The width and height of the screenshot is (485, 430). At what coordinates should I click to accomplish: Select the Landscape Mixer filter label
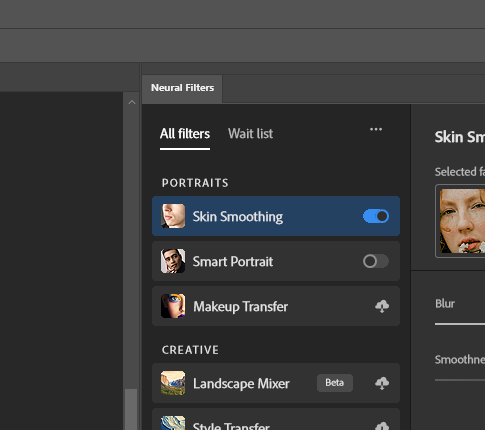[241, 384]
